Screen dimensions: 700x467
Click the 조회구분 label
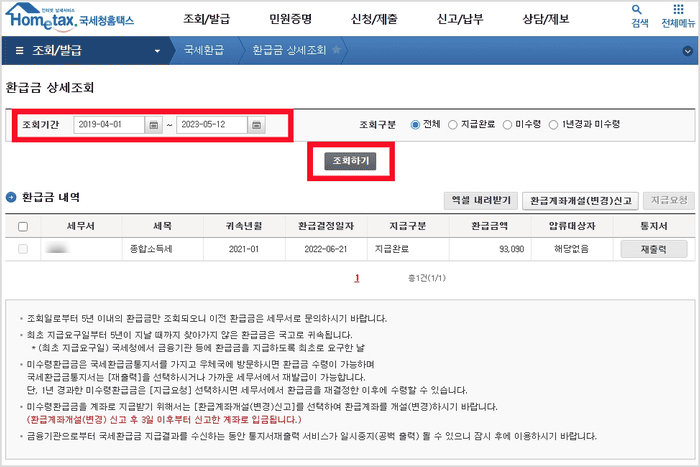tap(378, 125)
